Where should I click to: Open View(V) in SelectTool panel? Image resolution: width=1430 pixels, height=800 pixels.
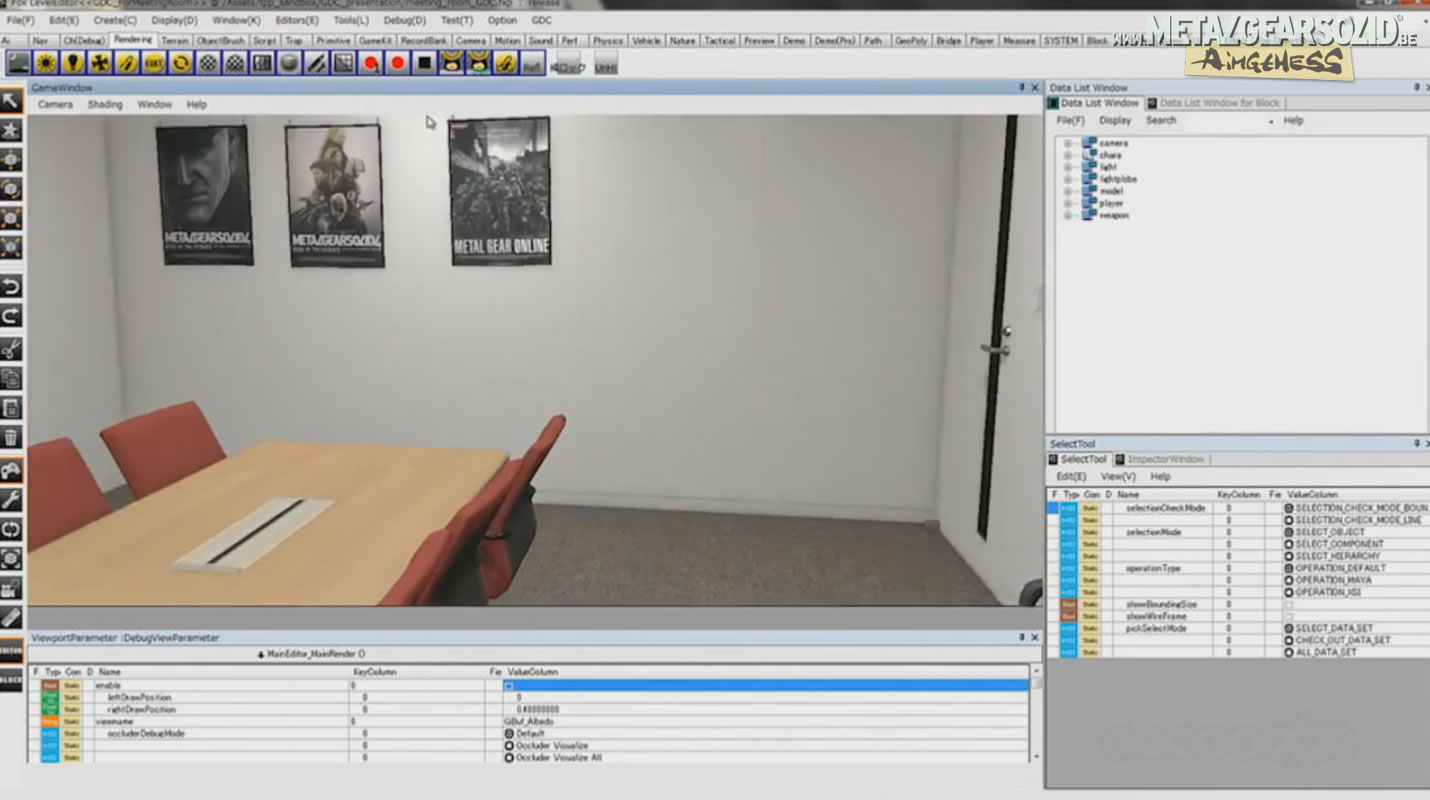pyautogui.click(x=1118, y=476)
